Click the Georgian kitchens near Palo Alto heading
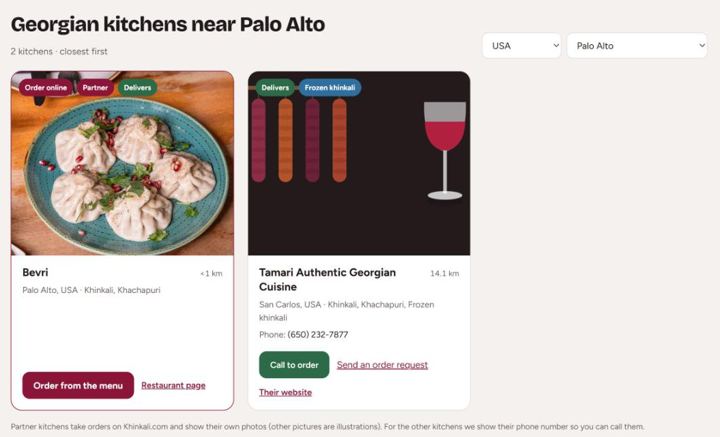 click(168, 24)
